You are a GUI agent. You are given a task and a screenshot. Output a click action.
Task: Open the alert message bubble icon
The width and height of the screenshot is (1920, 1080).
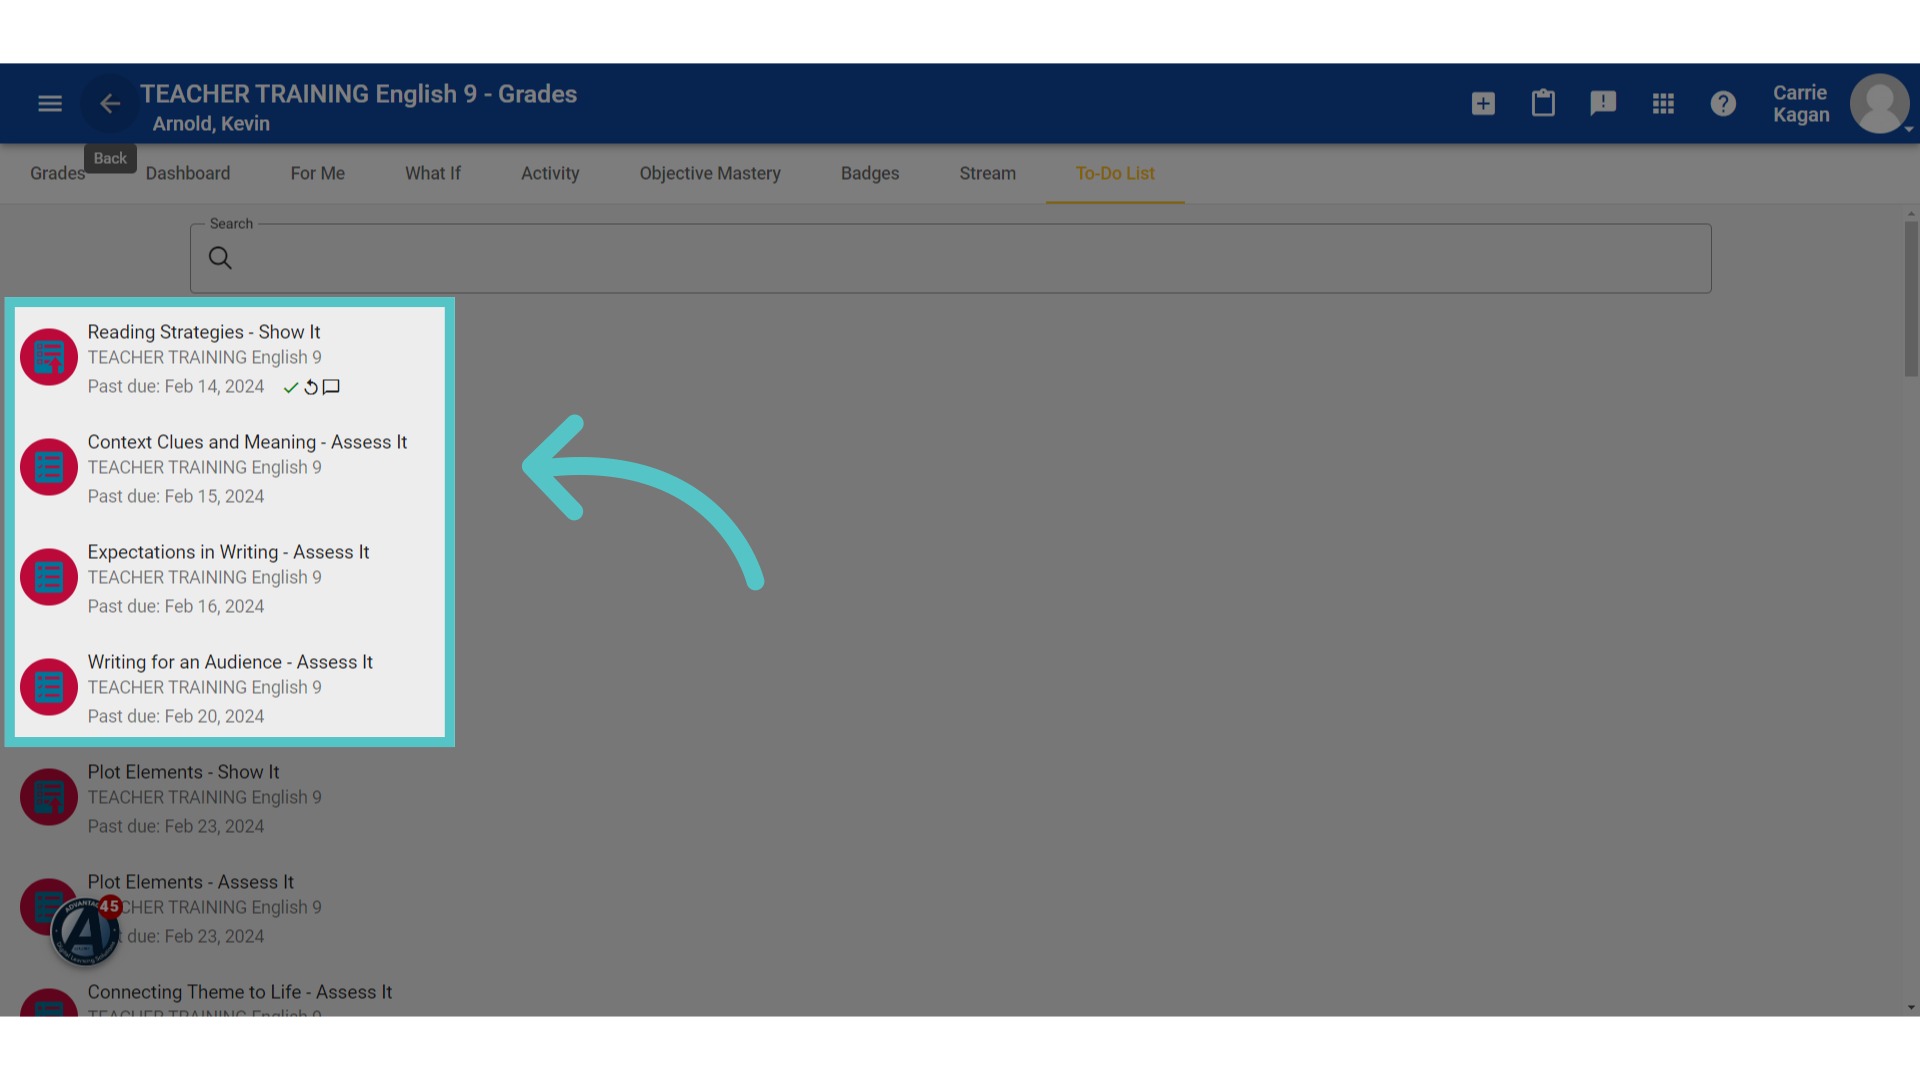[1603, 104]
